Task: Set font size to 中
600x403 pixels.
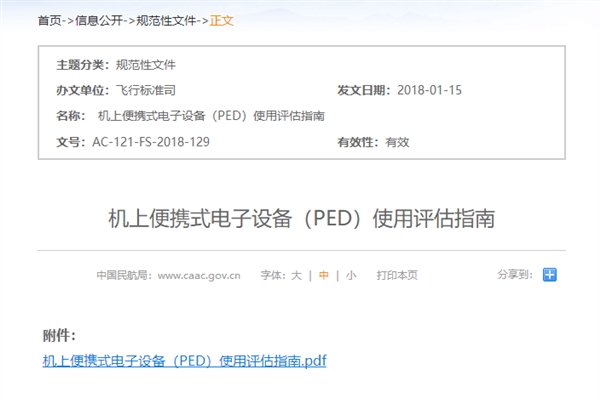Action: click(x=323, y=275)
